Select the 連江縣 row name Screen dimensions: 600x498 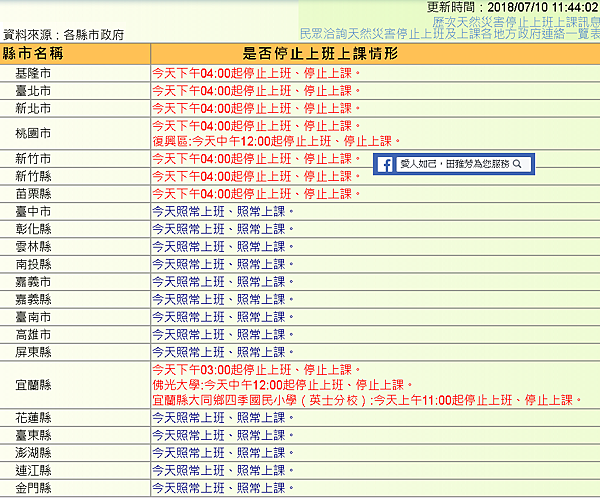point(33,470)
